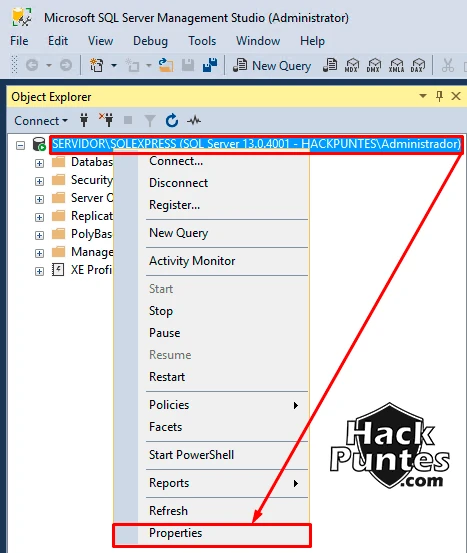The image size is (467, 553).
Task: Click the Filter funnel icon in Object Explorer
Action: coord(150,121)
